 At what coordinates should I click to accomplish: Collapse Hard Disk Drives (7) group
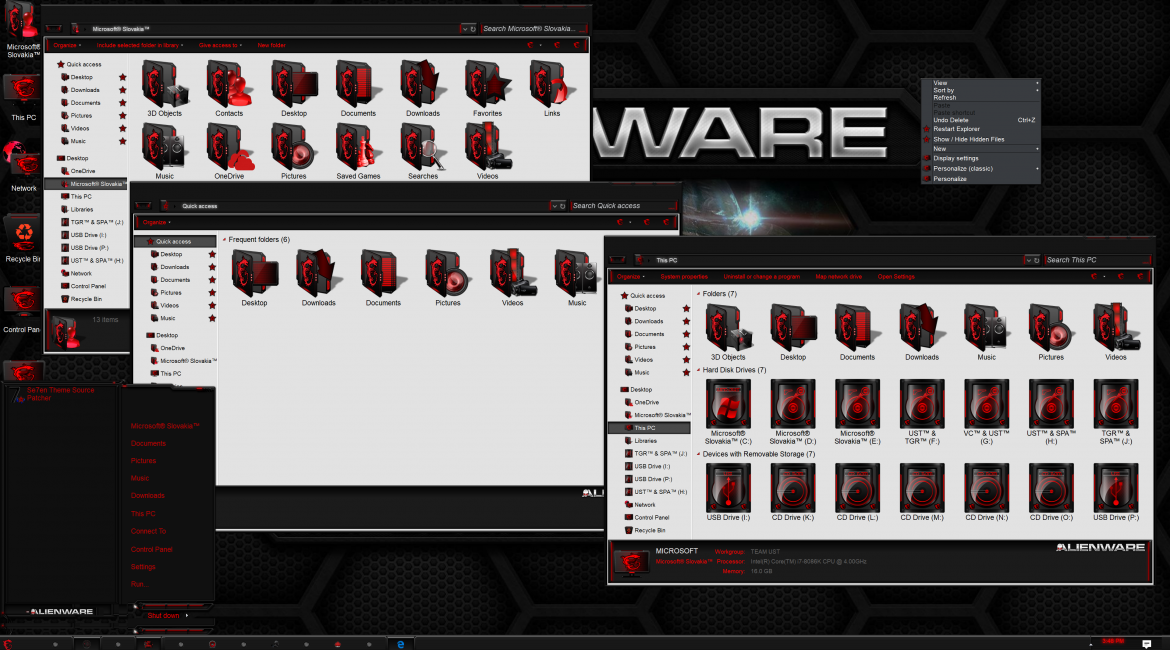698,370
